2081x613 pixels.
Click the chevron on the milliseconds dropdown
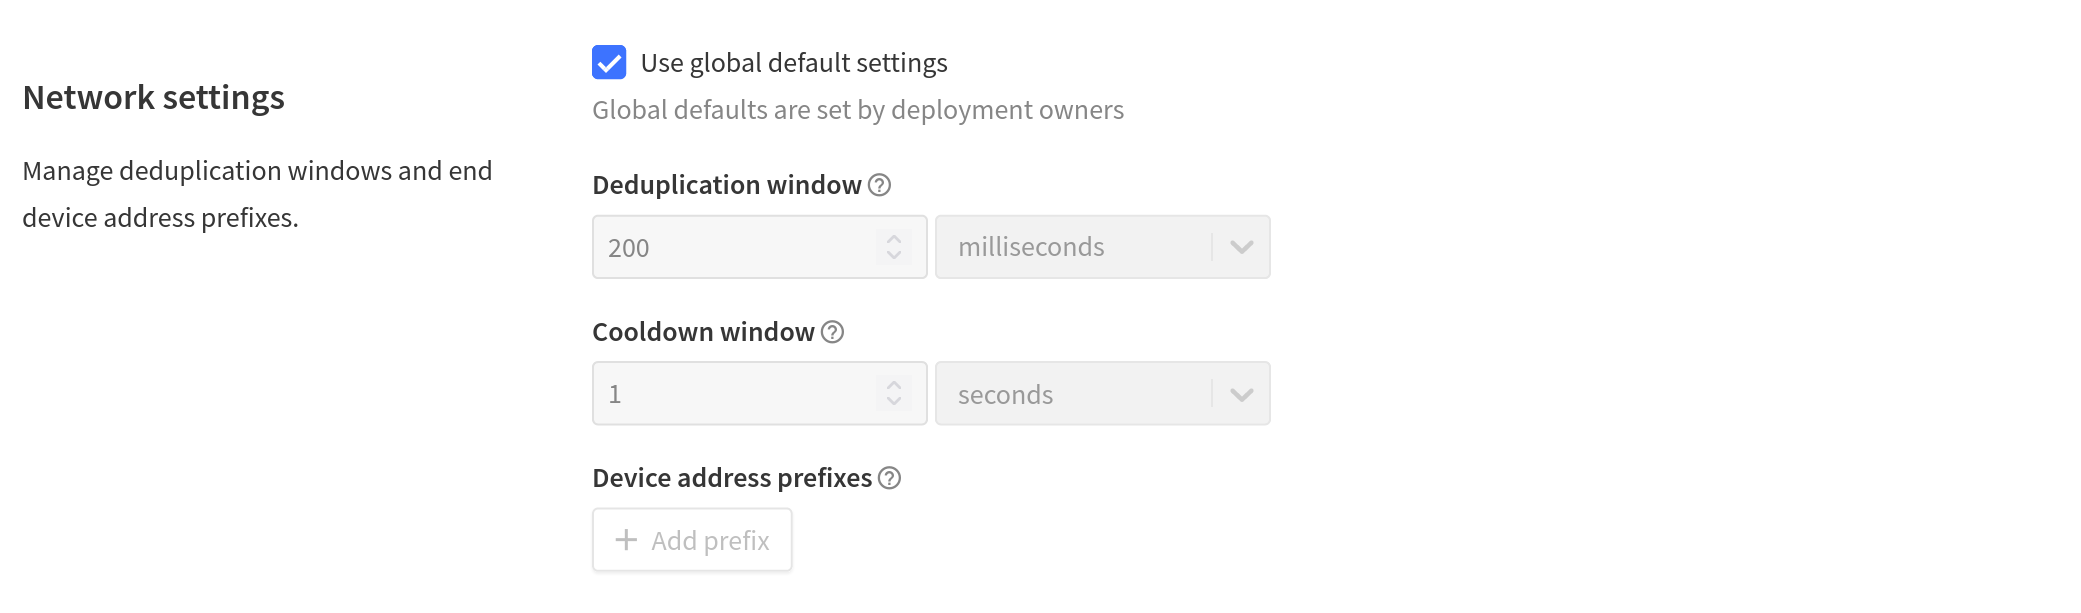pos(1240,247)
